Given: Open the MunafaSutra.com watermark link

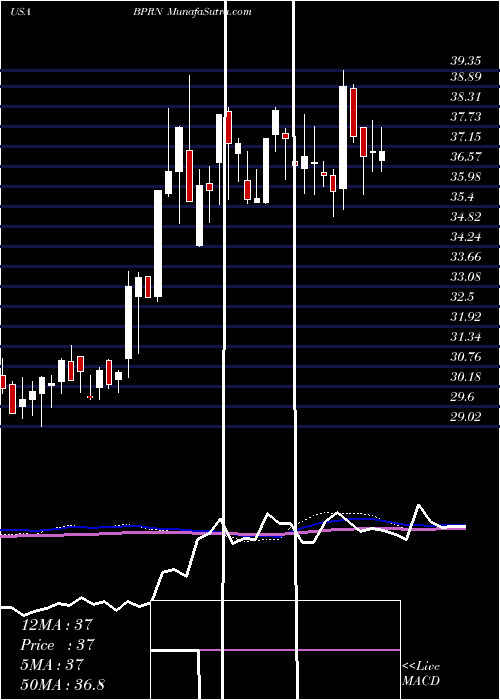Looking at the screenshot, I should coord(209,12).
